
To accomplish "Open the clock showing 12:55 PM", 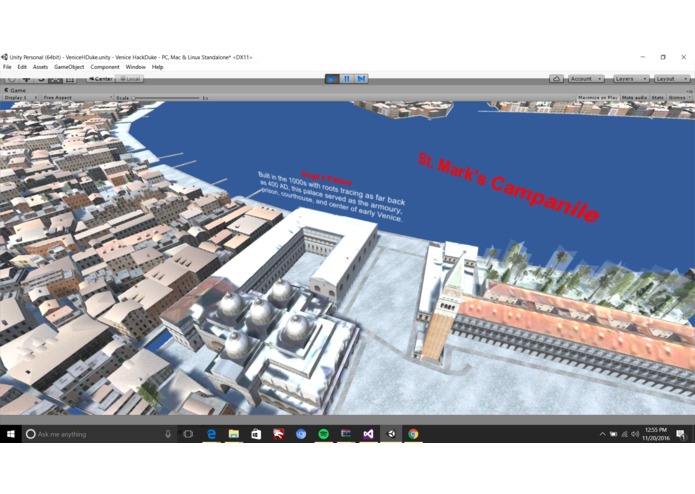I will point(656,434).
